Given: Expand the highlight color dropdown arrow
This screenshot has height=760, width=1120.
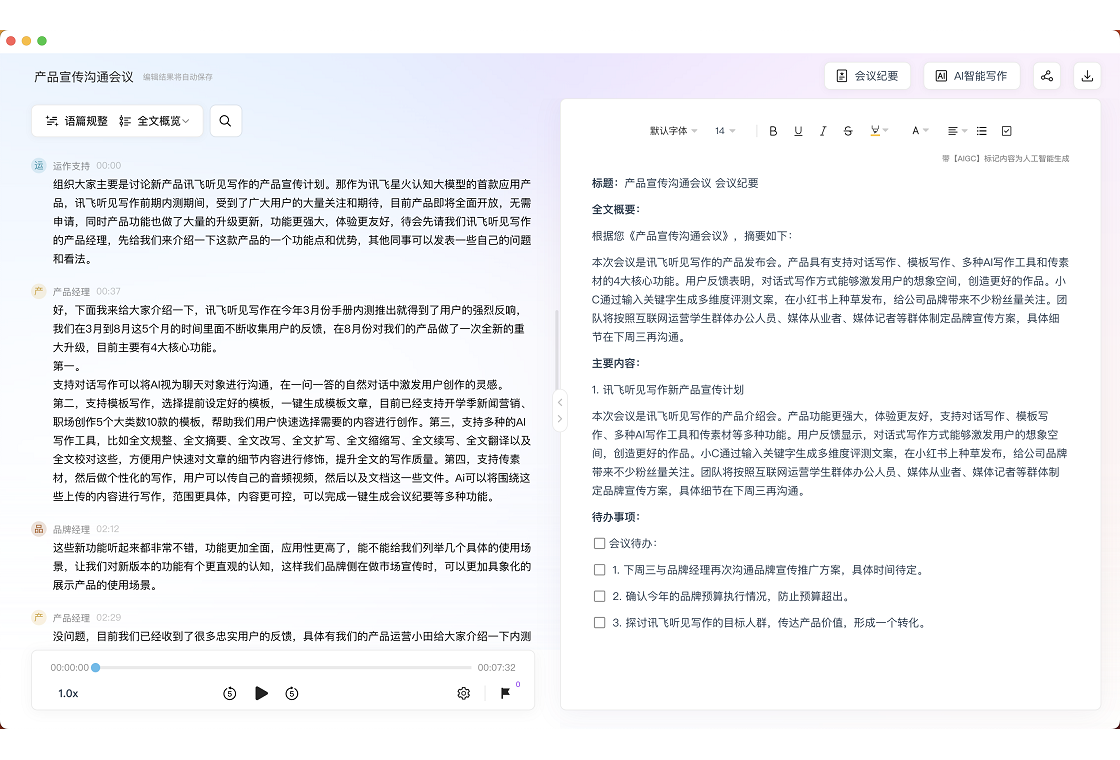Looking at the screenshot, I should click(x=886, y=131).
